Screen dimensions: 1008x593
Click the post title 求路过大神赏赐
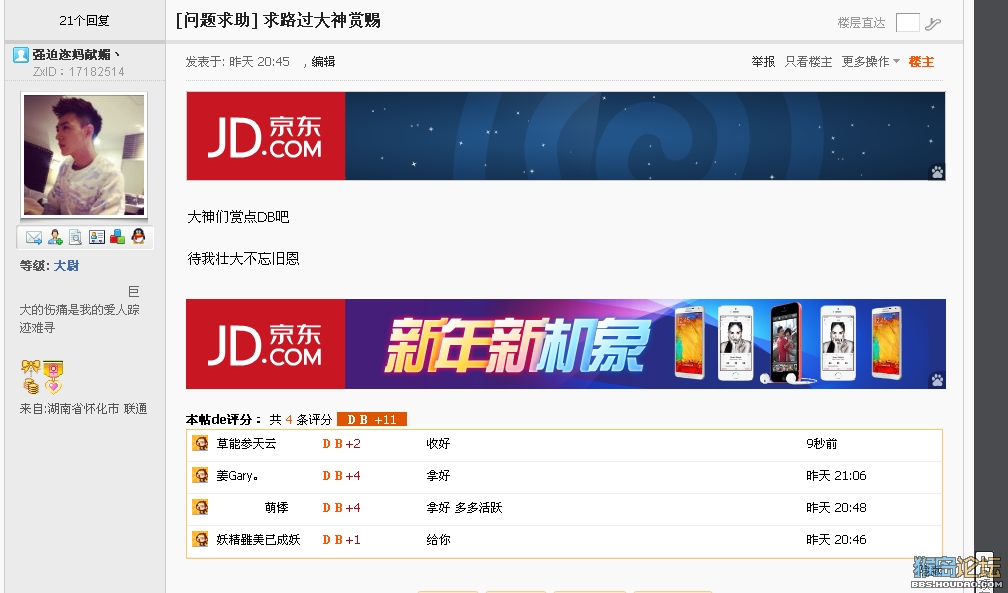[x=321, y=21]
